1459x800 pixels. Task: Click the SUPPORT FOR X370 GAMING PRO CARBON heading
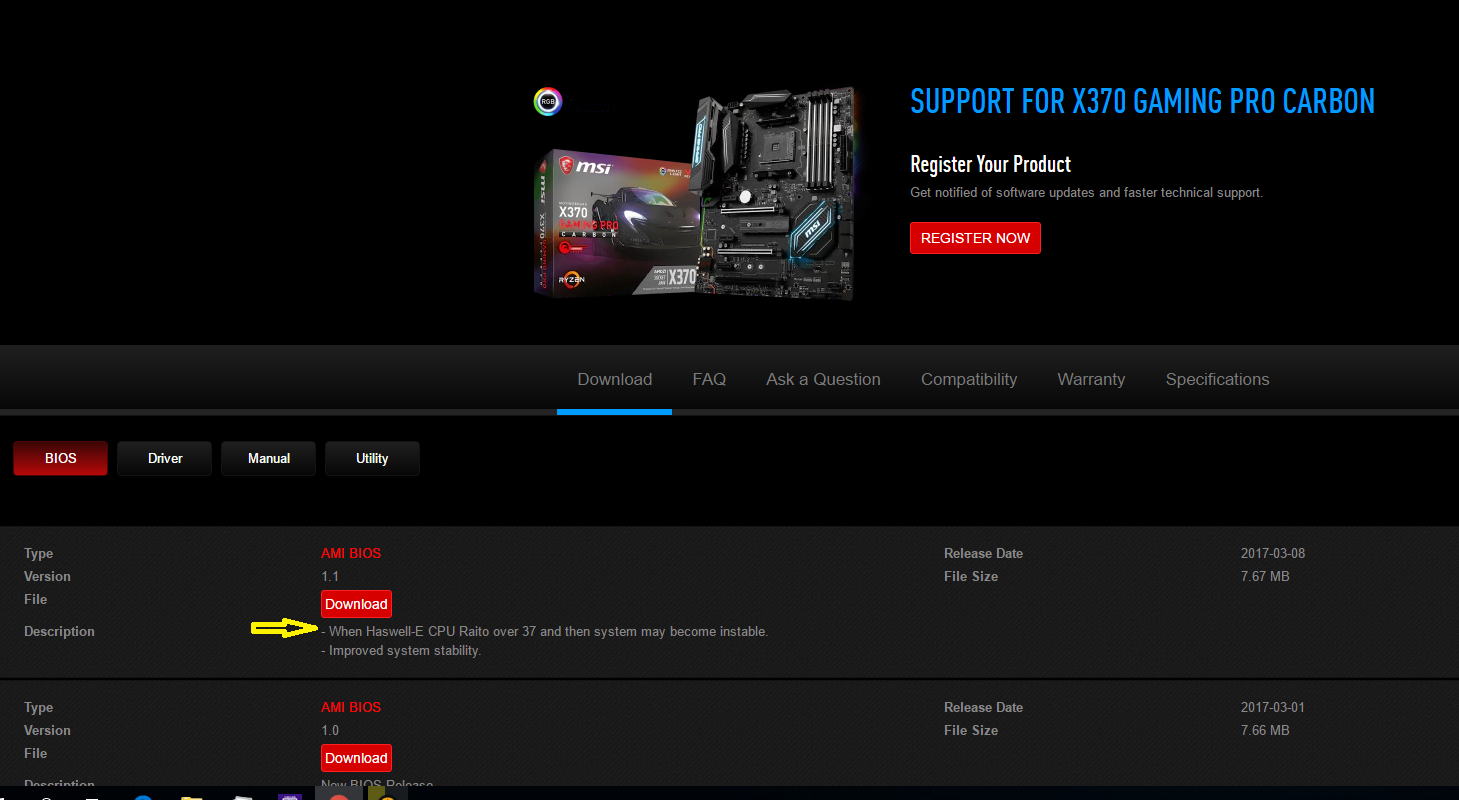pos(1142,101)
